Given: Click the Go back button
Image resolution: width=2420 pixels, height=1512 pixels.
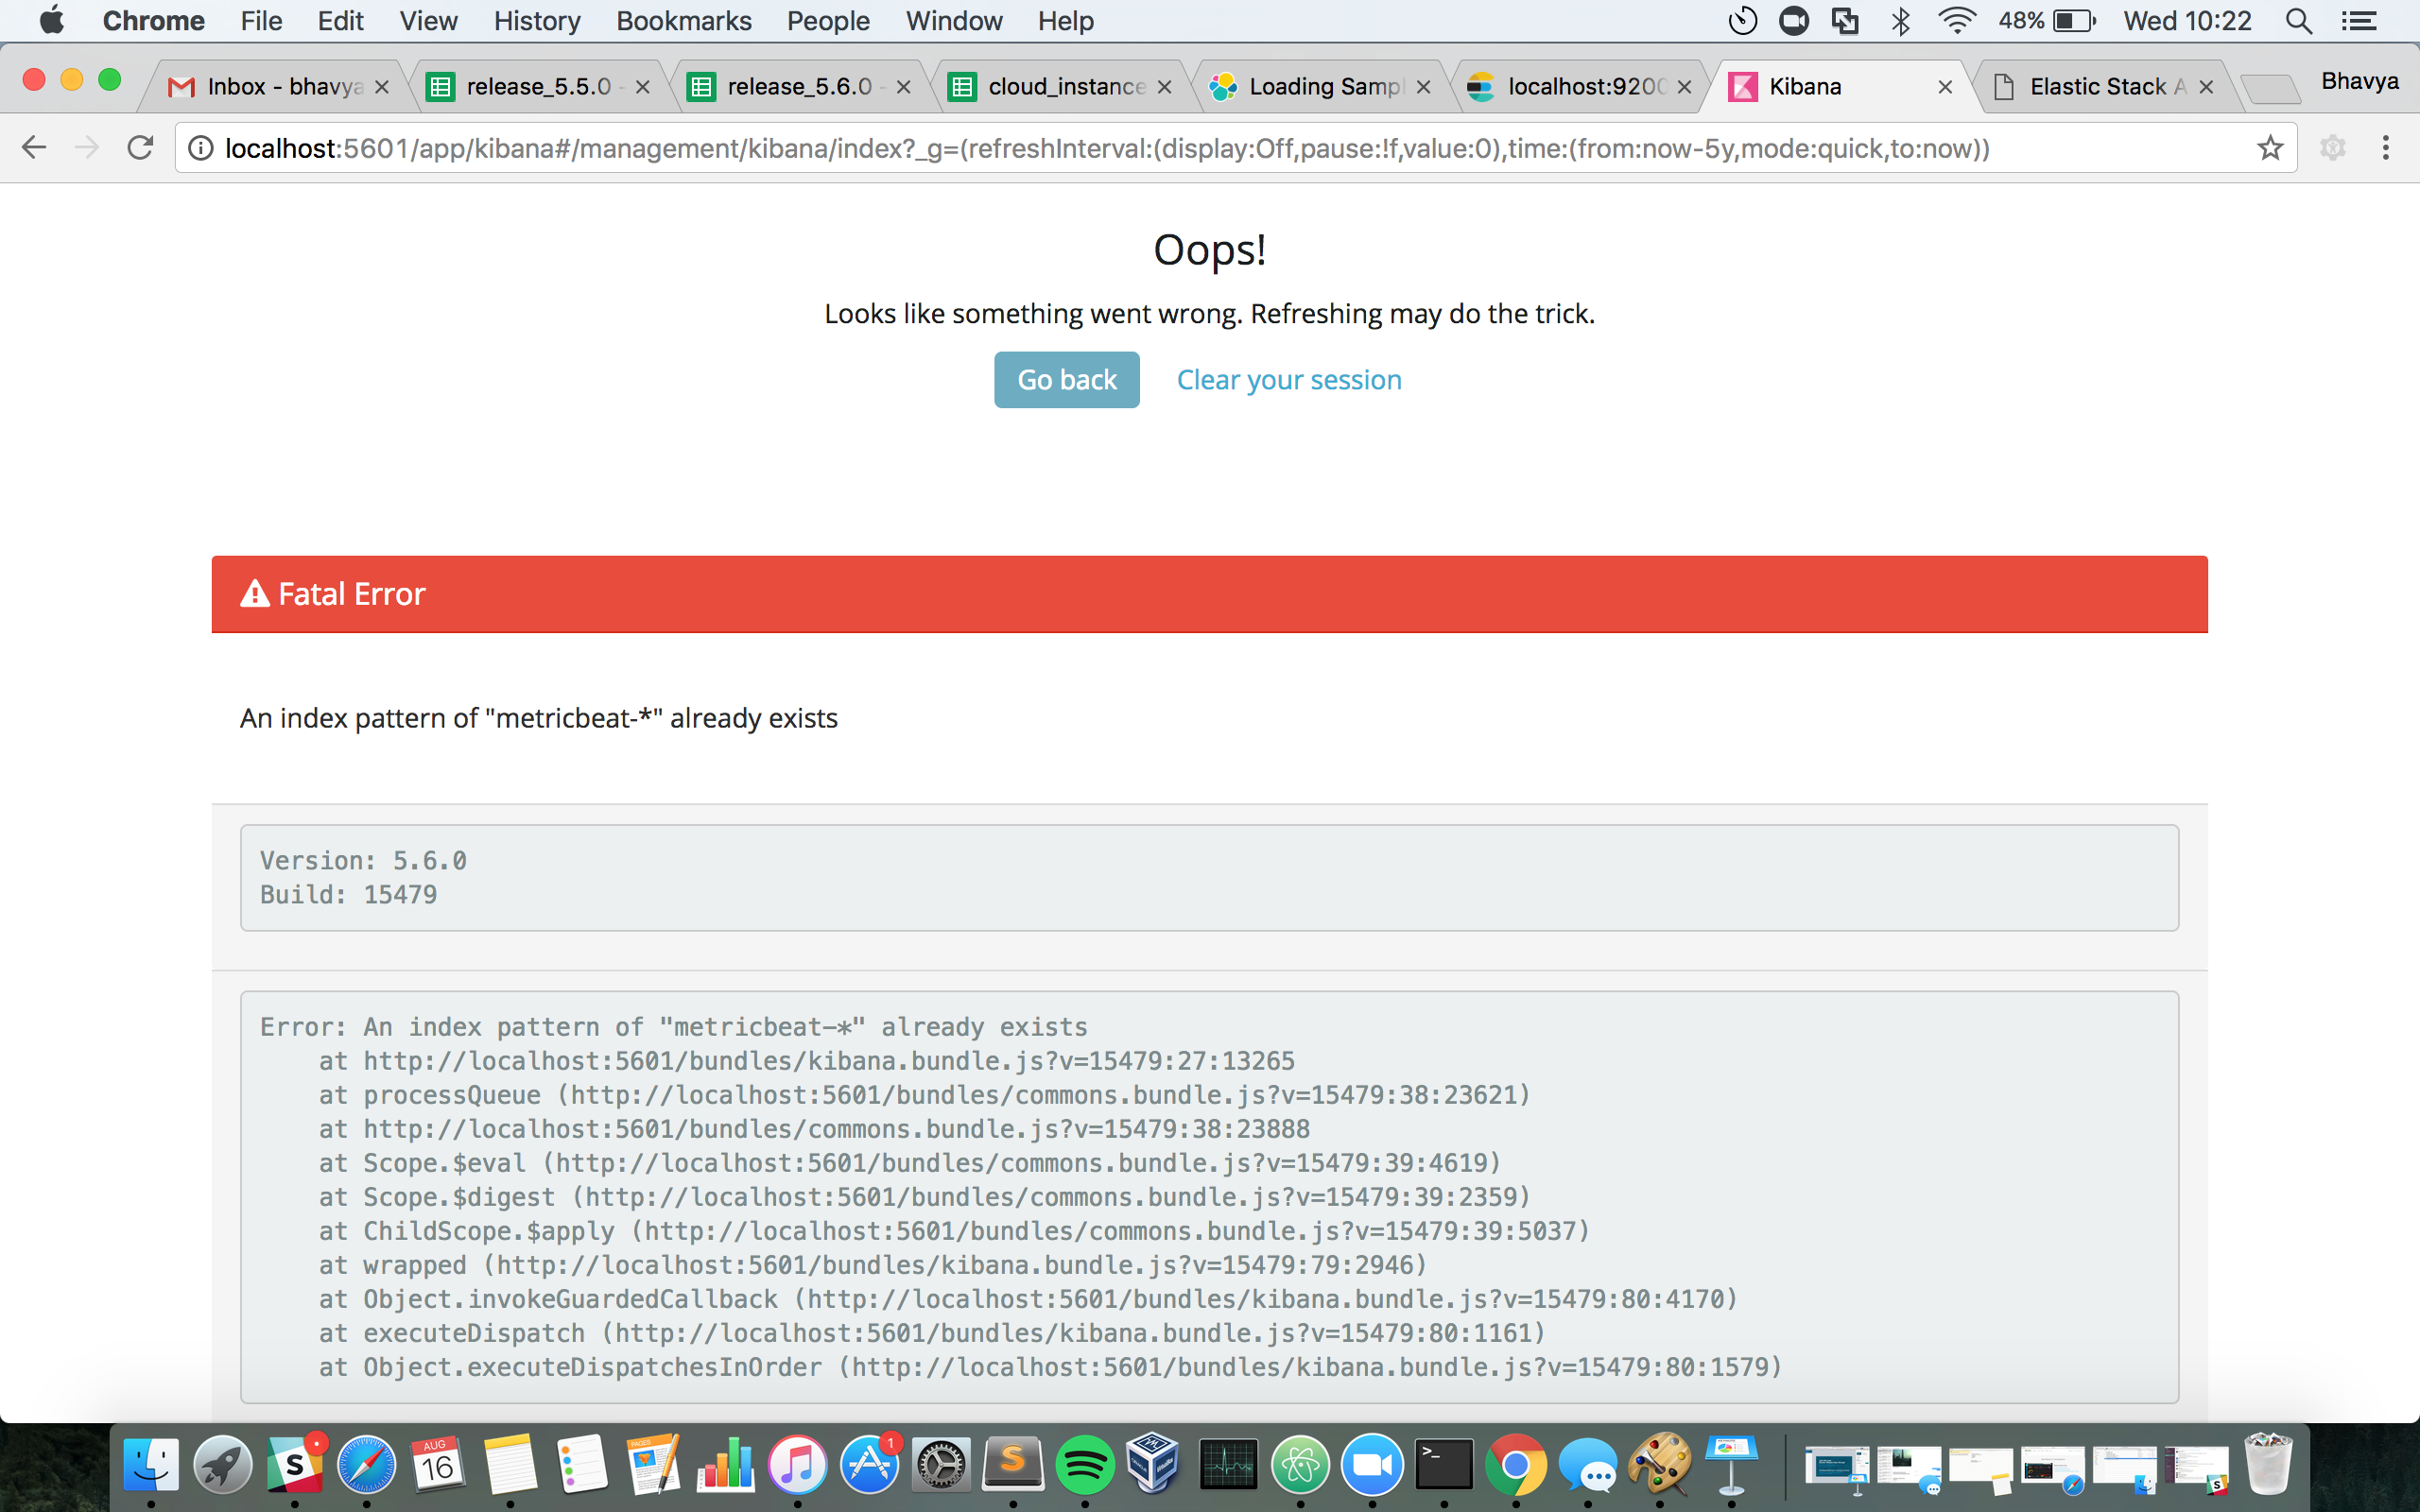Looking at the screenshot, I should click(x=1066, y=379).
